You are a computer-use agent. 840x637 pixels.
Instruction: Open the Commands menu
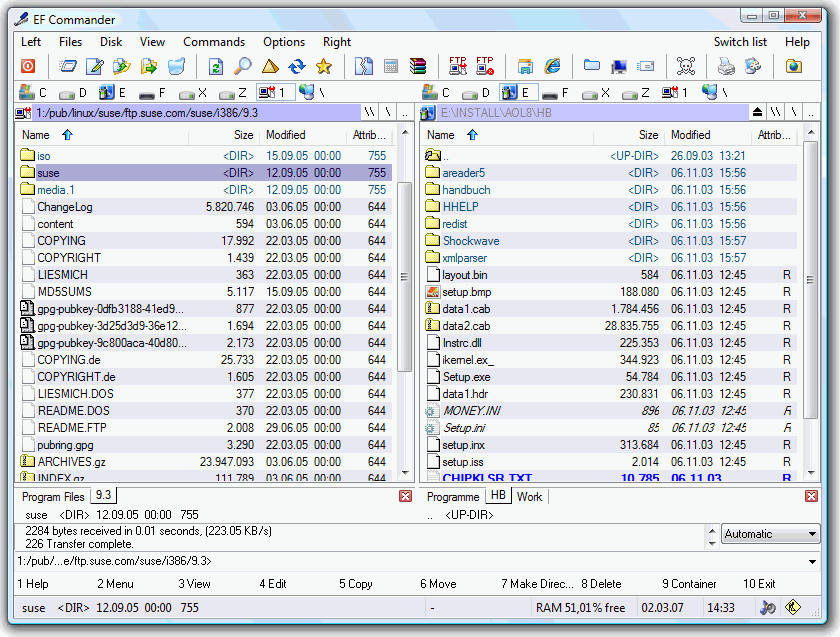[214, 42]
